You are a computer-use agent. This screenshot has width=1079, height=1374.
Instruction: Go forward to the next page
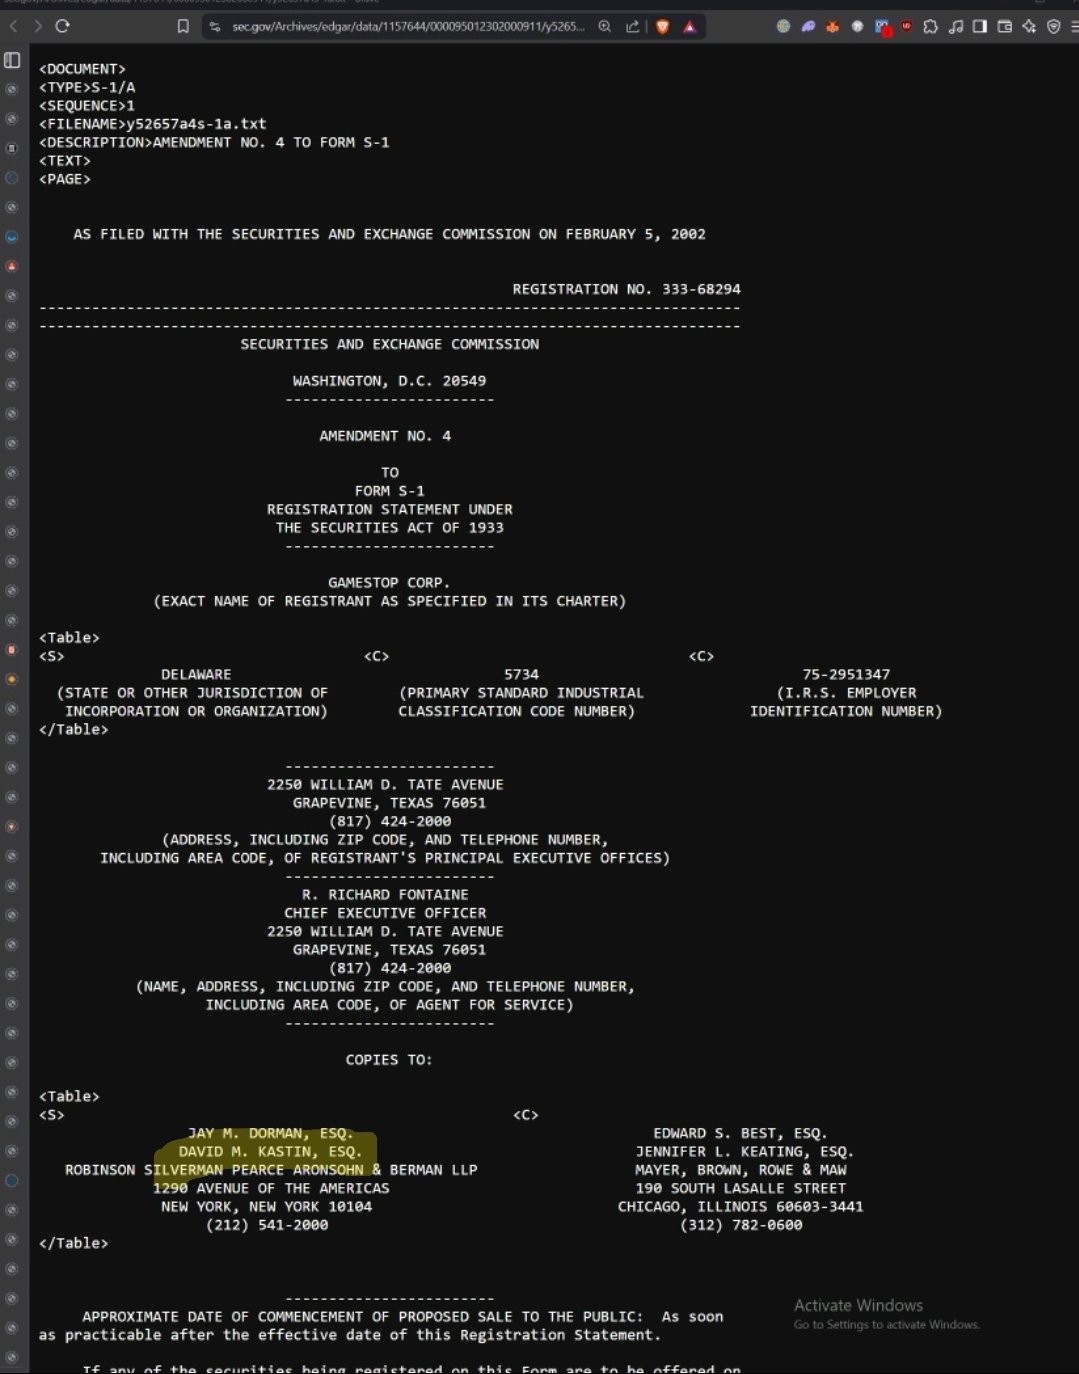pos(38,27)
